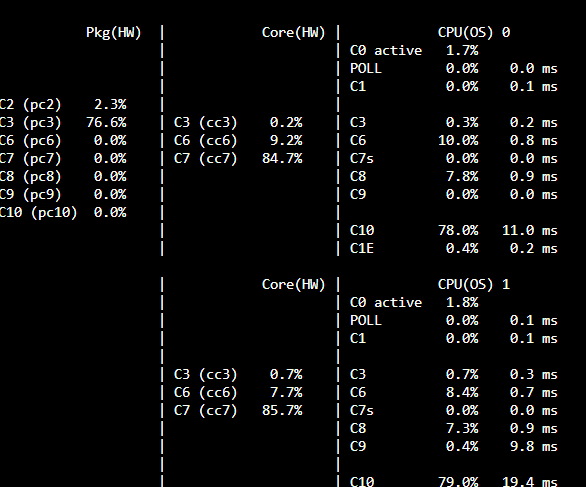The image size is (586, 487).
Task: Click the Pkg(HW) column header
Action: point(114,33)
